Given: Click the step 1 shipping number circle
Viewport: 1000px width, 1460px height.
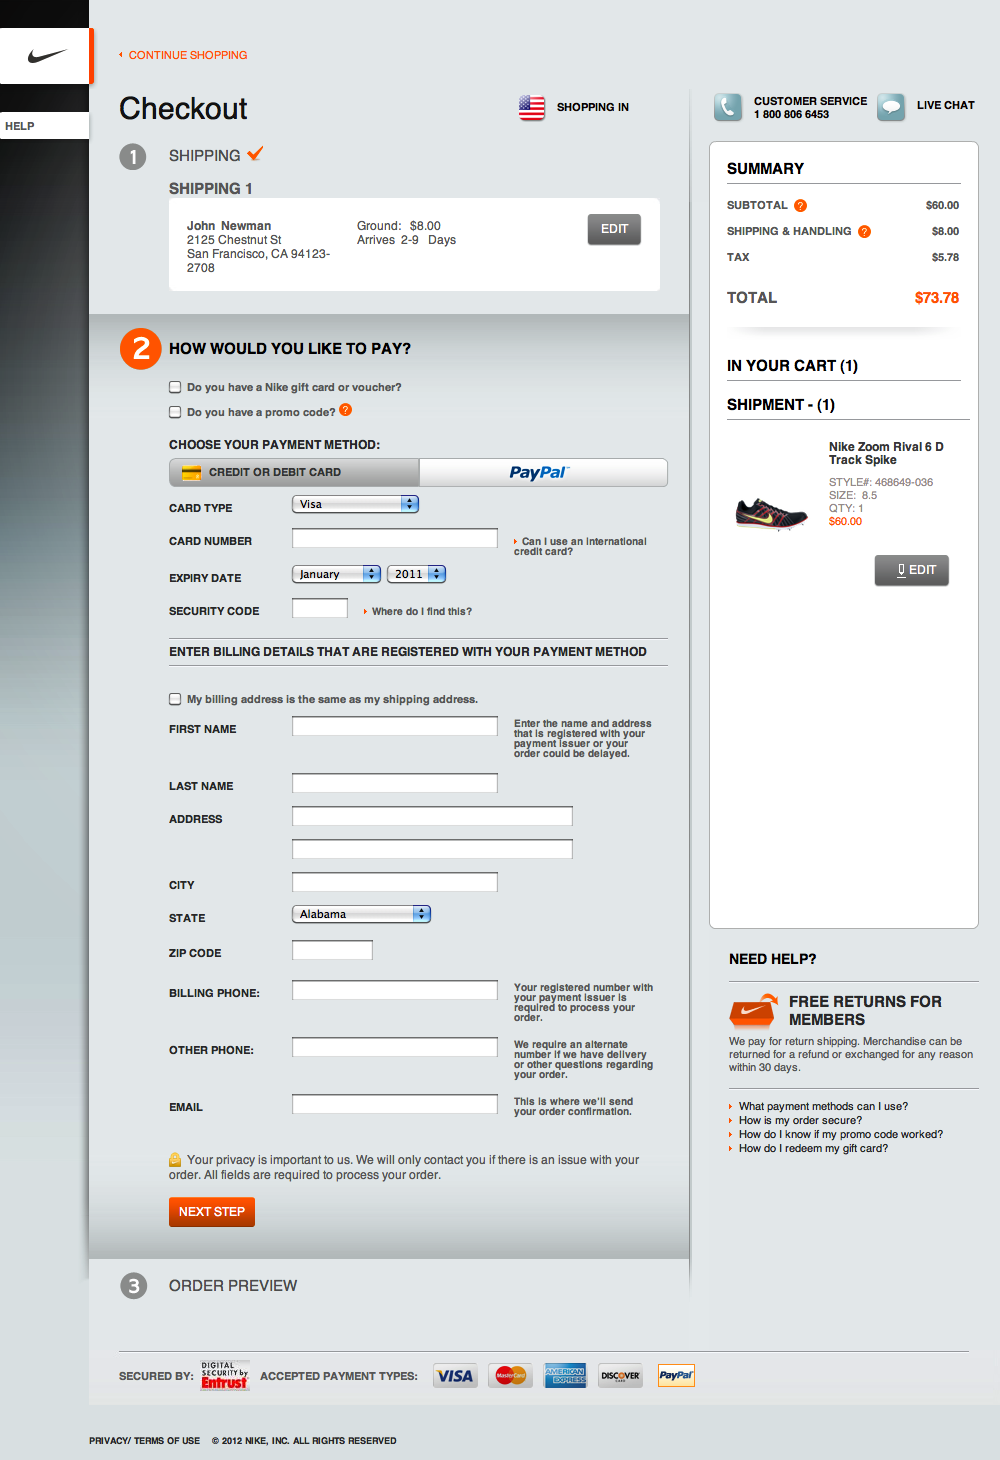Looking at the screenshot, I should pos(133,157).
